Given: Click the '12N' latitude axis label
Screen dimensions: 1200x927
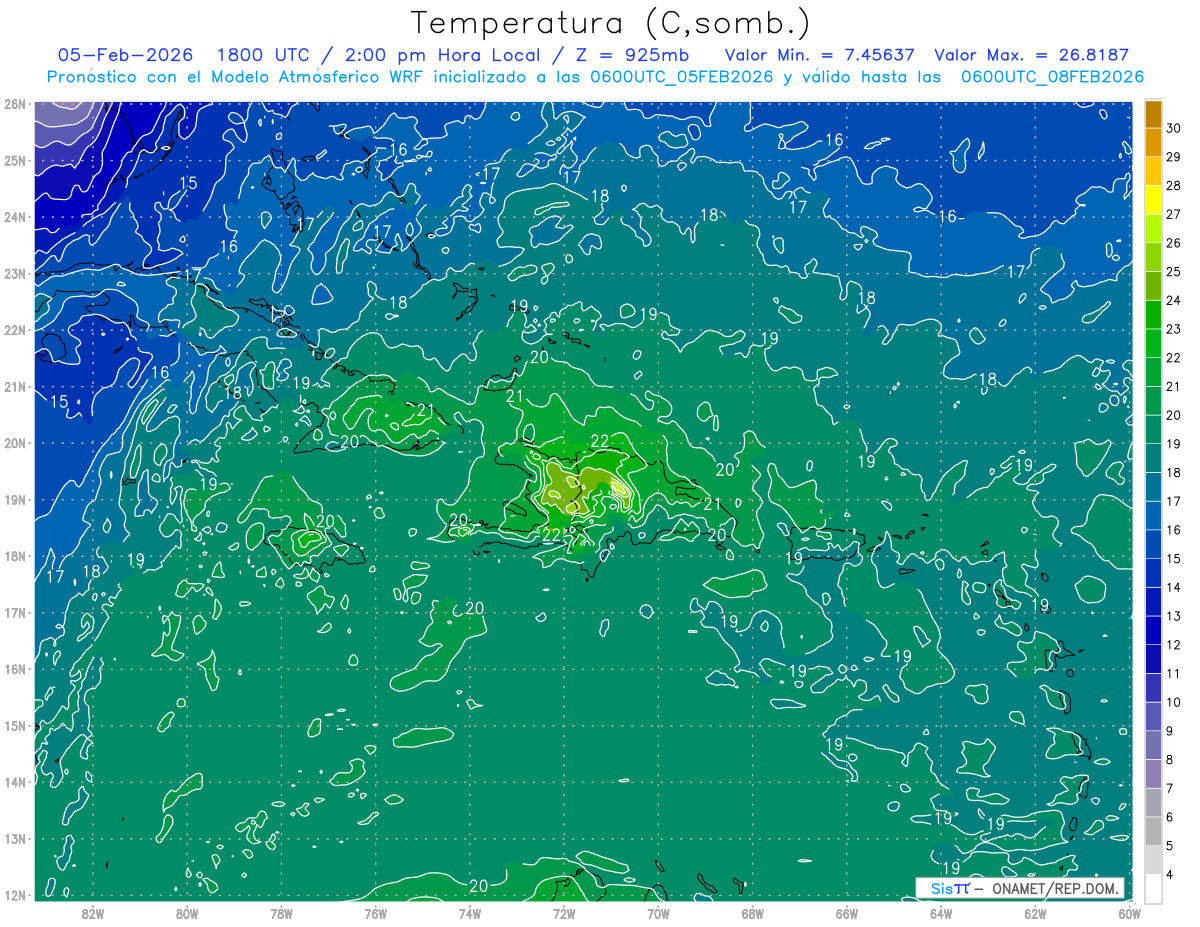Looking at the screenshot, I should tap(14, 895).
